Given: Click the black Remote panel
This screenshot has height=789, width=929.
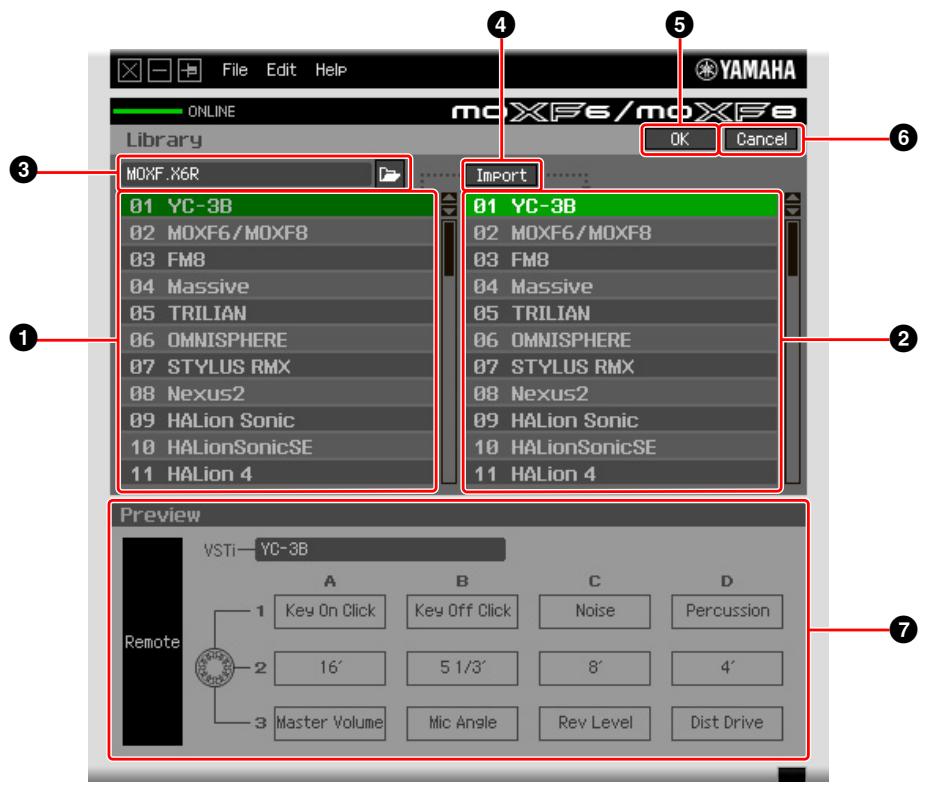Looking at the screenshot, I should coord(152,642).
